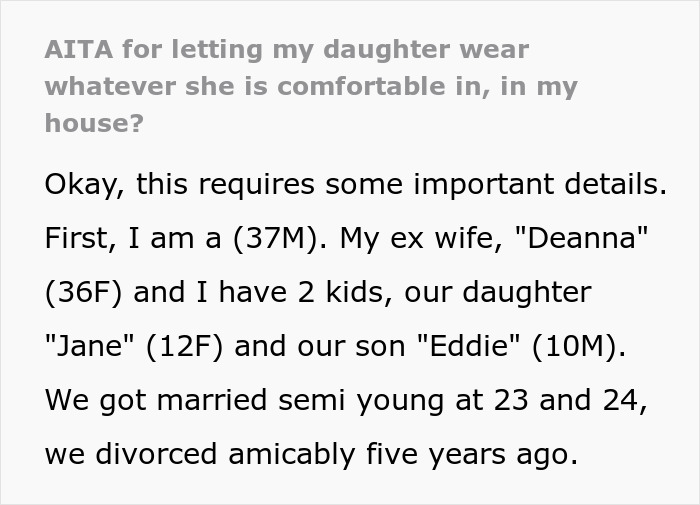700x505 pixels.
Task: Click the word "house?" ending the title
Action: click(x=94, y=123)
